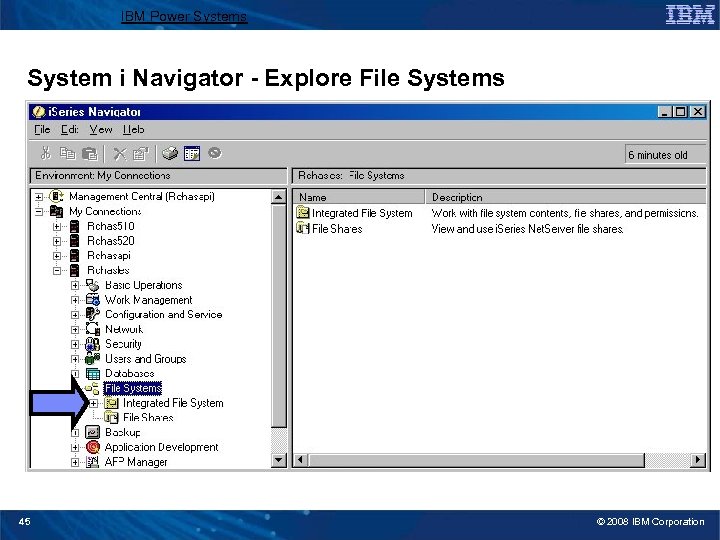Click the Rchasapi server icon

point(74,256)
